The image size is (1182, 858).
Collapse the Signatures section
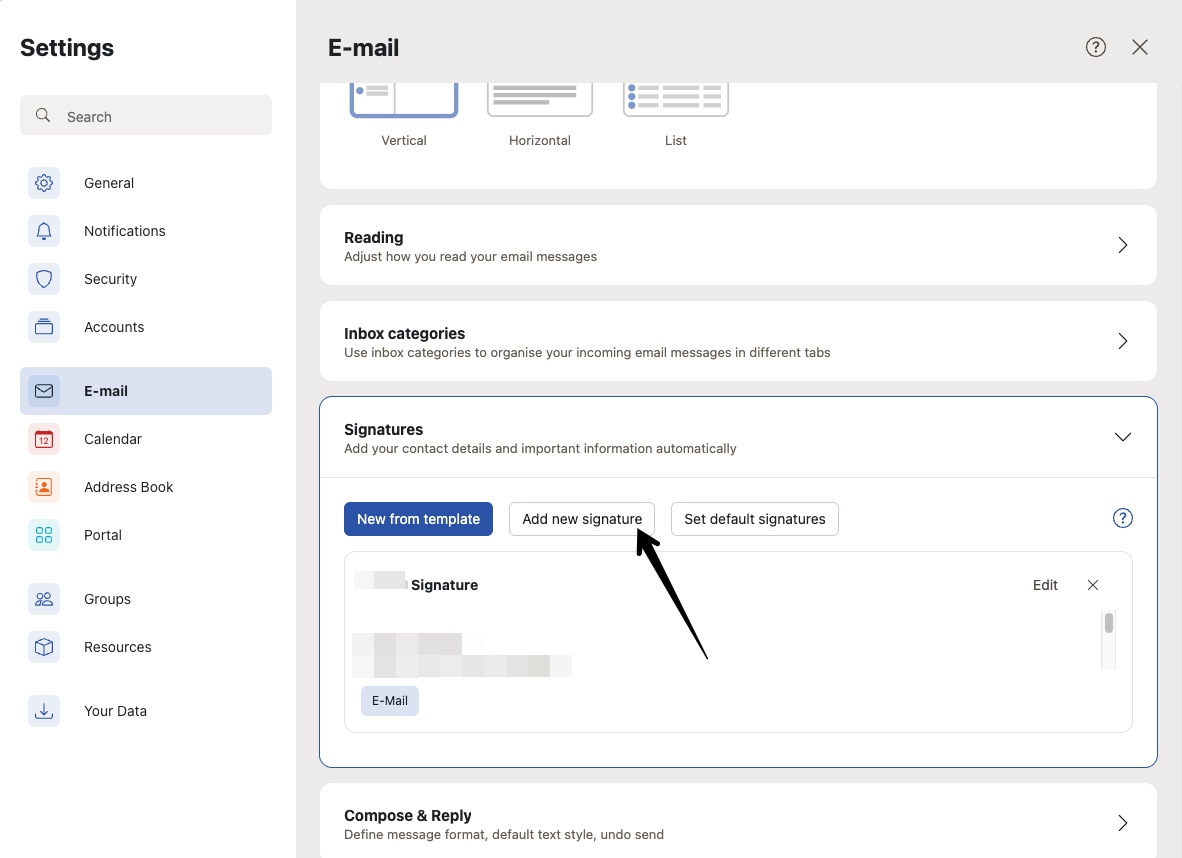[1122, 437]
